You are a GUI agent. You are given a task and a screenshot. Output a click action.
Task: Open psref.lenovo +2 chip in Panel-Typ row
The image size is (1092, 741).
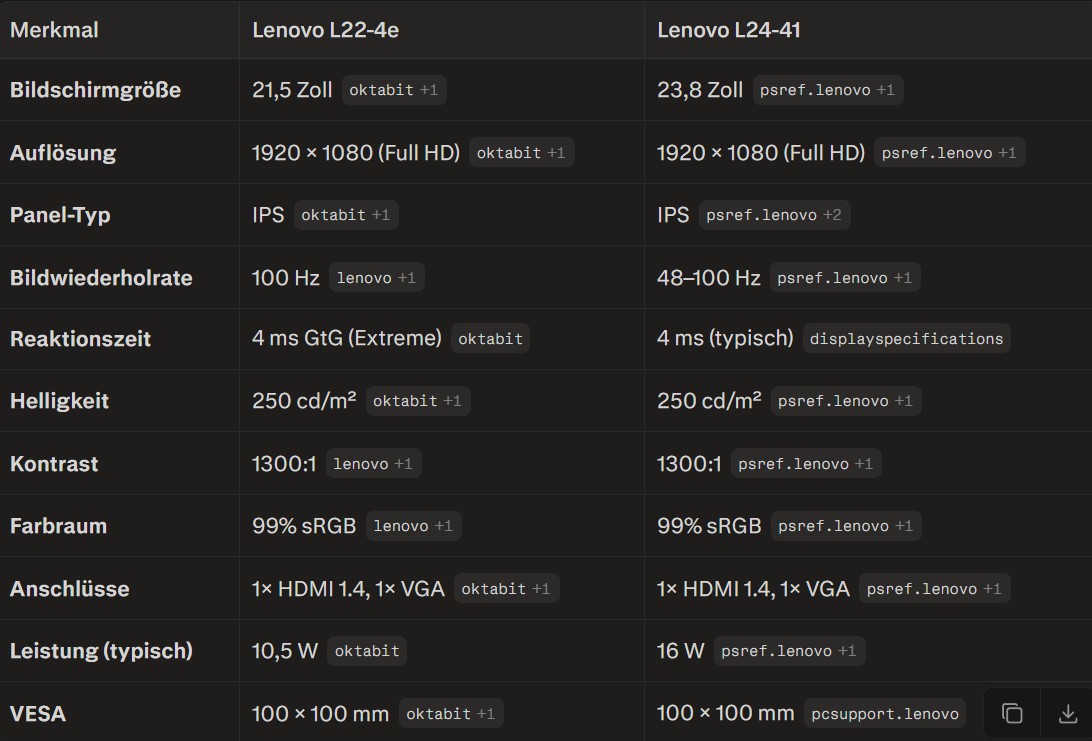pyautogui.click(x=774, y=214)
